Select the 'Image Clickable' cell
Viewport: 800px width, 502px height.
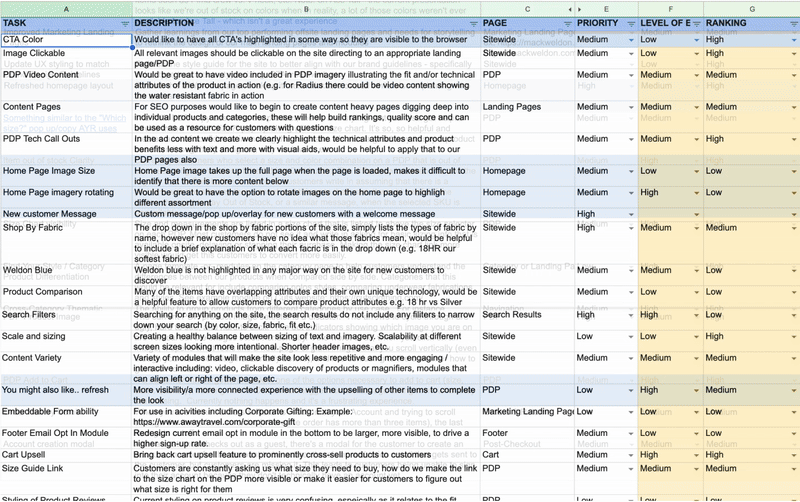(x=66, y=58)
